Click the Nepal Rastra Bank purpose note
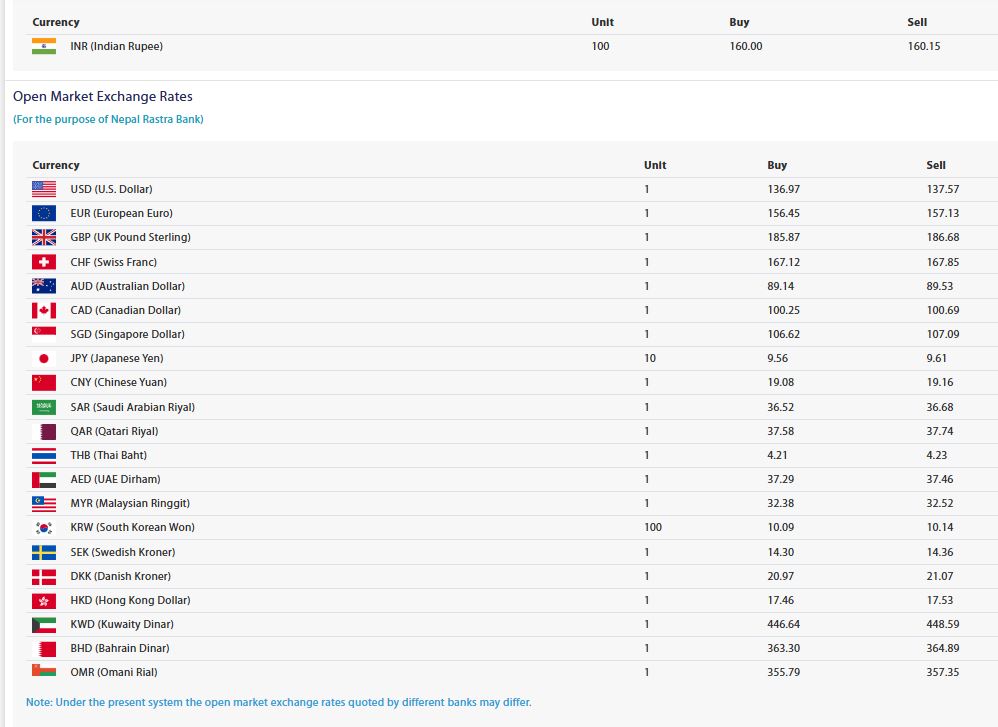The height and width of the screenshot is (727, 998). [108, 119]
